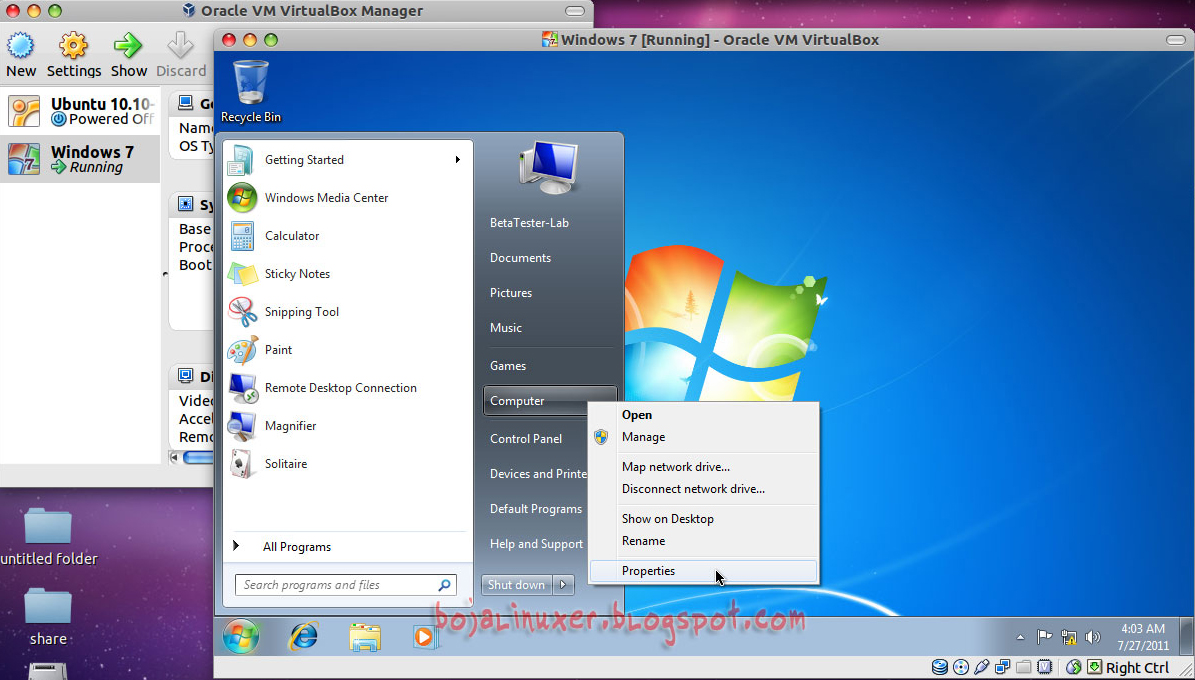
Task: Click the mouse integration status icon
Action: tap(1073, 668)
